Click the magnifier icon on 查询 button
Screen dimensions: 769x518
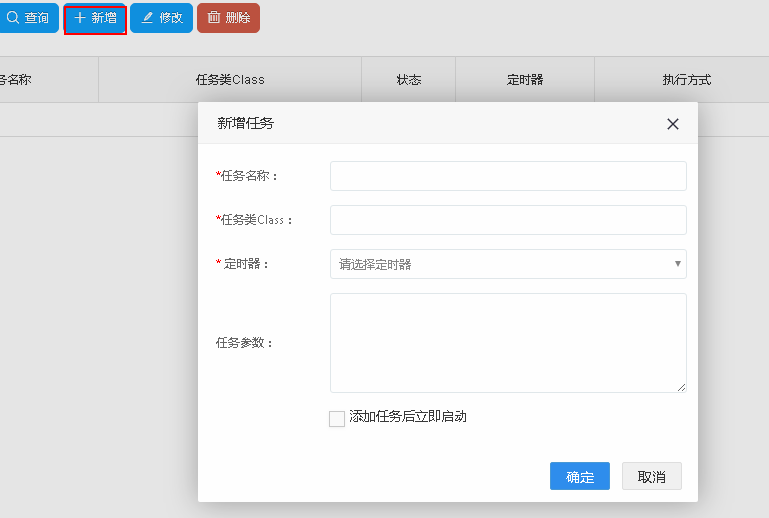pyautogui.click(x=13, y=18)
